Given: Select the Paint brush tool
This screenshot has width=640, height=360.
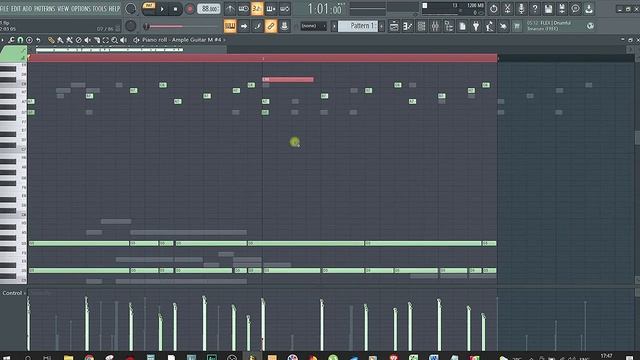Looking at the screenshot, I should (60, 40).
